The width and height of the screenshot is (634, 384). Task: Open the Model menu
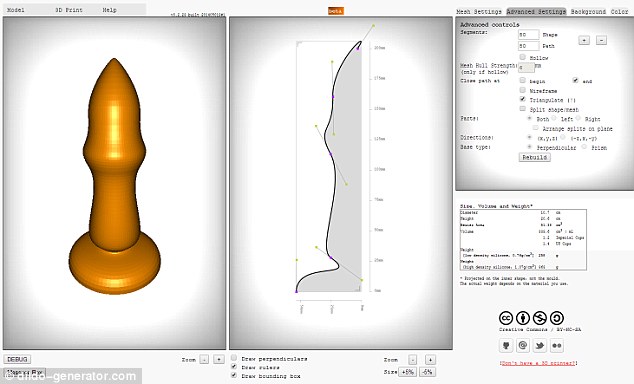tap(16, 10)
